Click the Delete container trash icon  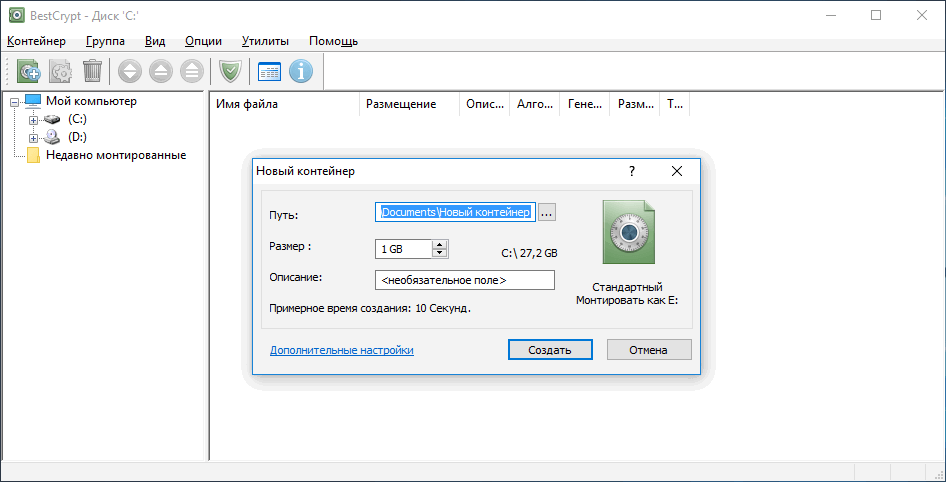[92, 71]
